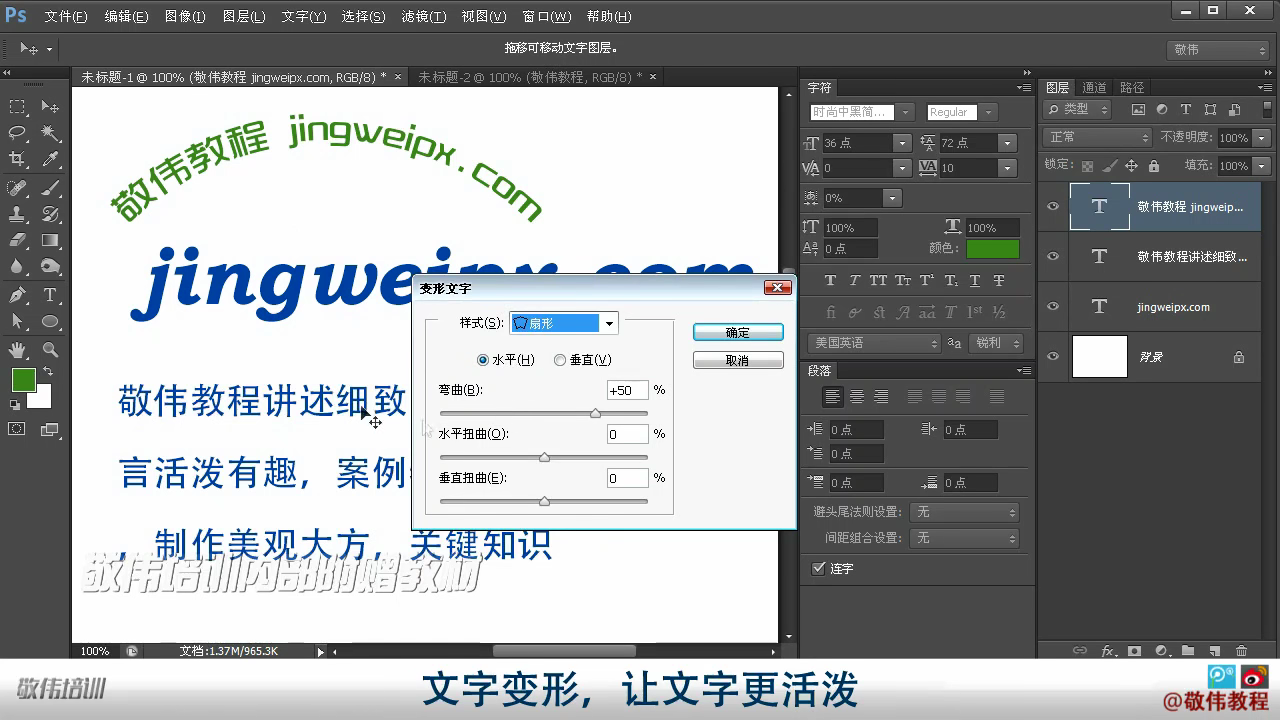Open the layer fill dropdown arrow

click(x=1261, y=166)
